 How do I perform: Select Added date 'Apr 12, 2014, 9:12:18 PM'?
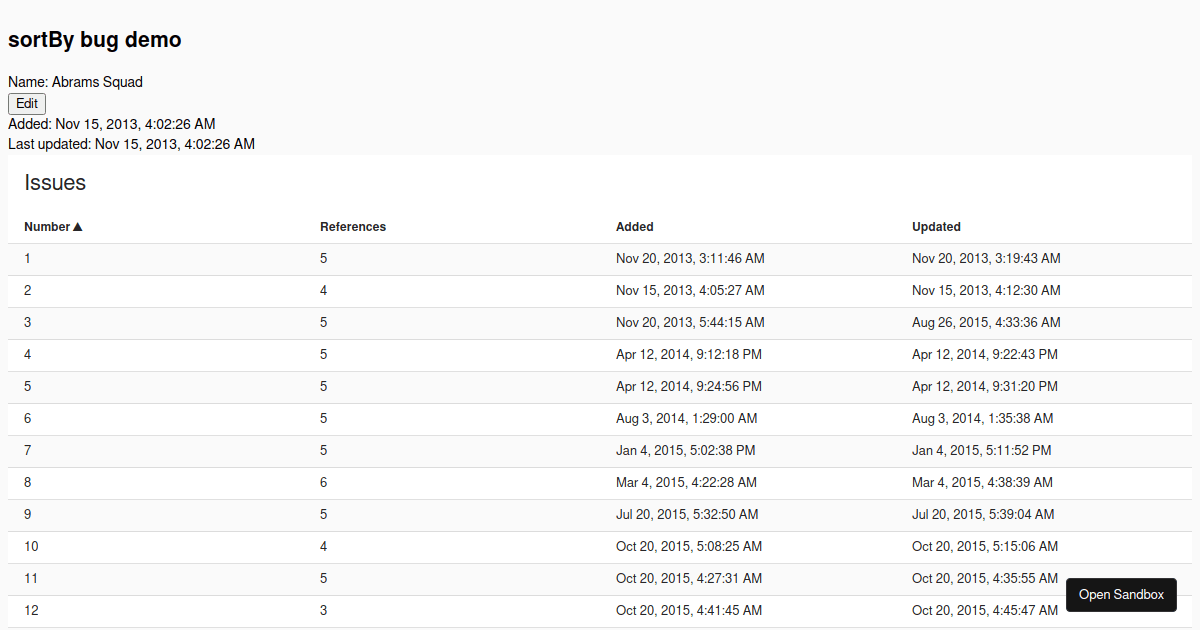coord(689,355)
